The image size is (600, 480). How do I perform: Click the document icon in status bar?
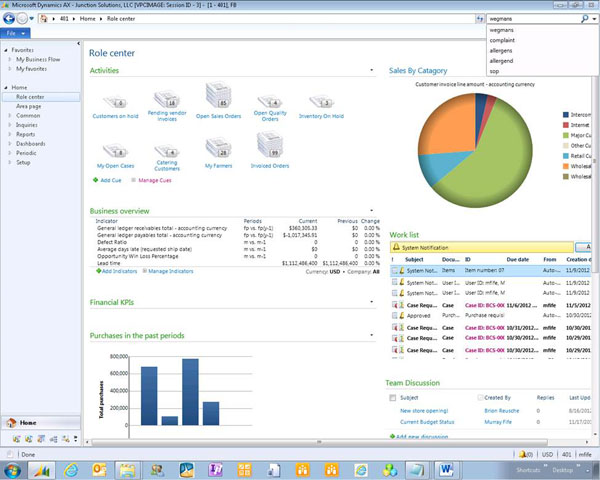(x=10, y=454)
